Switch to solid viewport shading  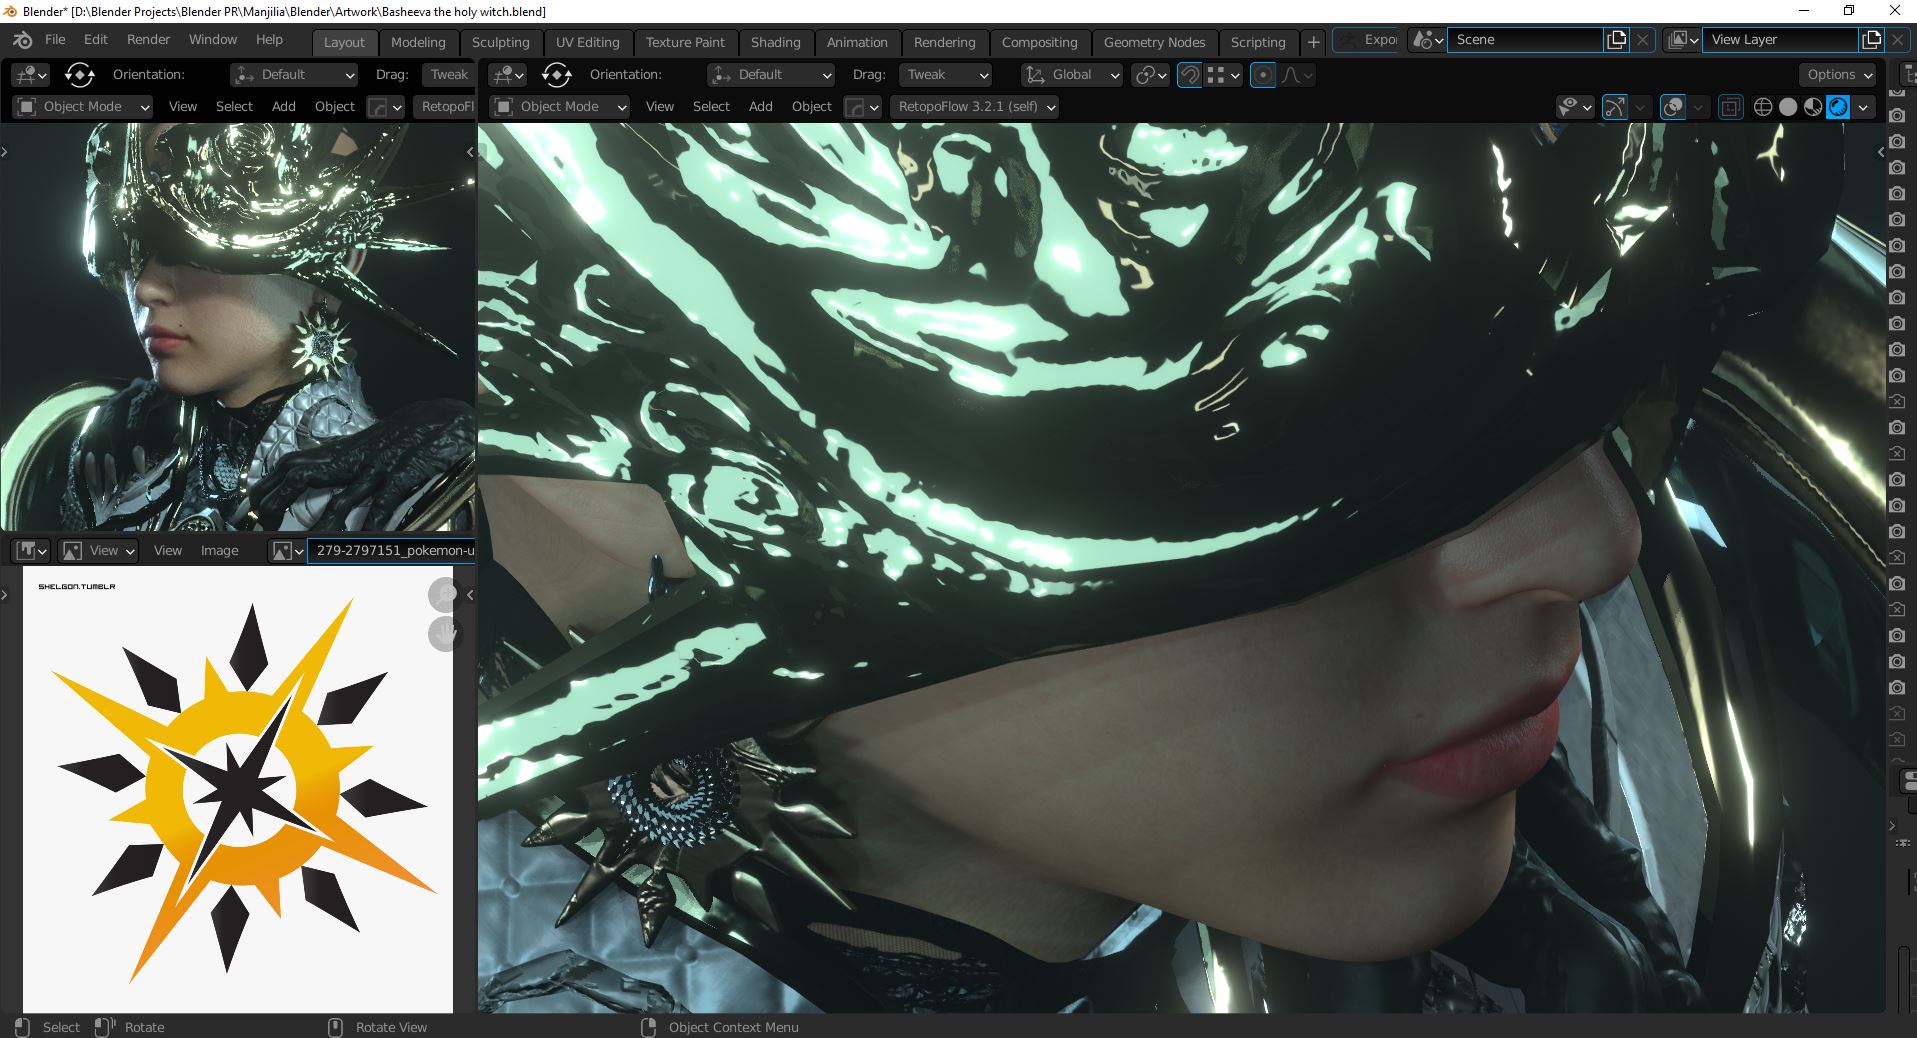pyautogui.click(x=1788, y=107)
